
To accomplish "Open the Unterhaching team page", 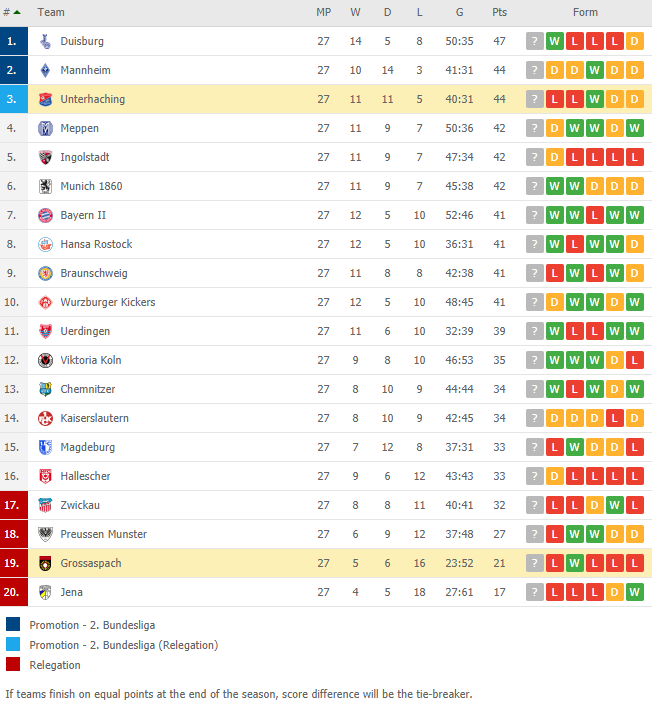I will click(93, 99).
